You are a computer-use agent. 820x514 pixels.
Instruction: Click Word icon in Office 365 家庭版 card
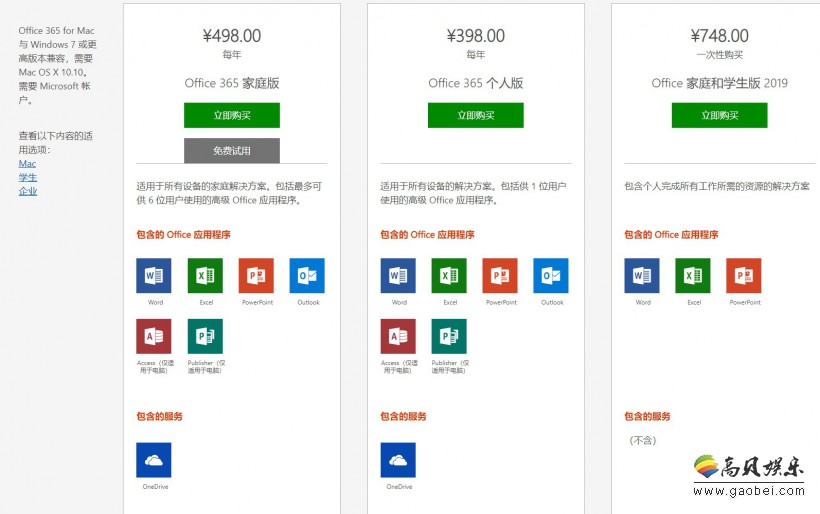(154, 276)
